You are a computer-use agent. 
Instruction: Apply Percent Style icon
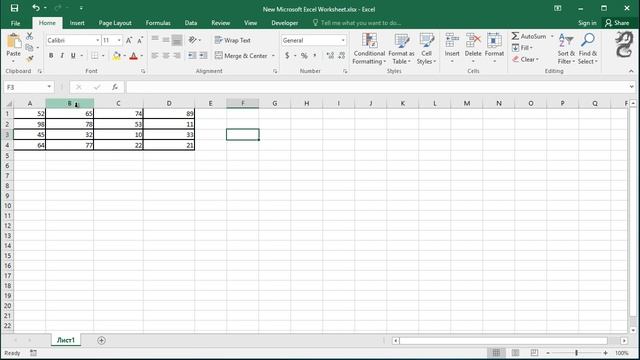pyautogui.click(x=304, y=56)
